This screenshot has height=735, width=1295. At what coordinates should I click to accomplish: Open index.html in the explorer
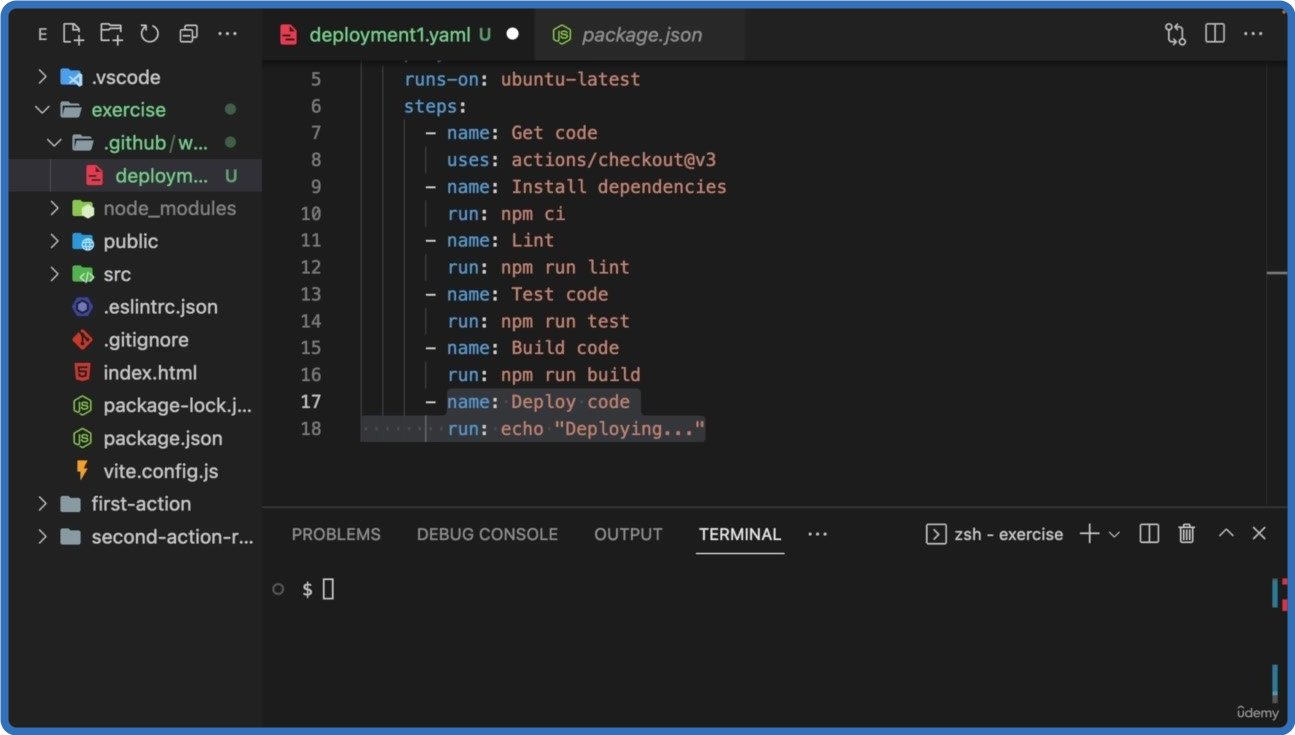[x=150, y=373]
